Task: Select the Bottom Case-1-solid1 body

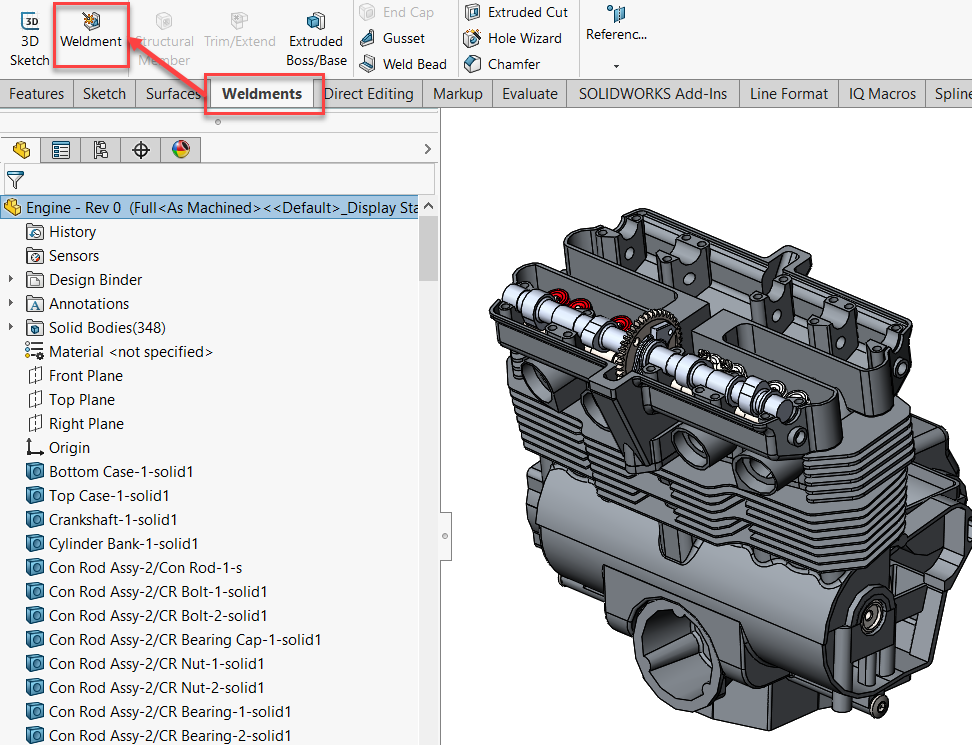Action: [x=110, y=472]
